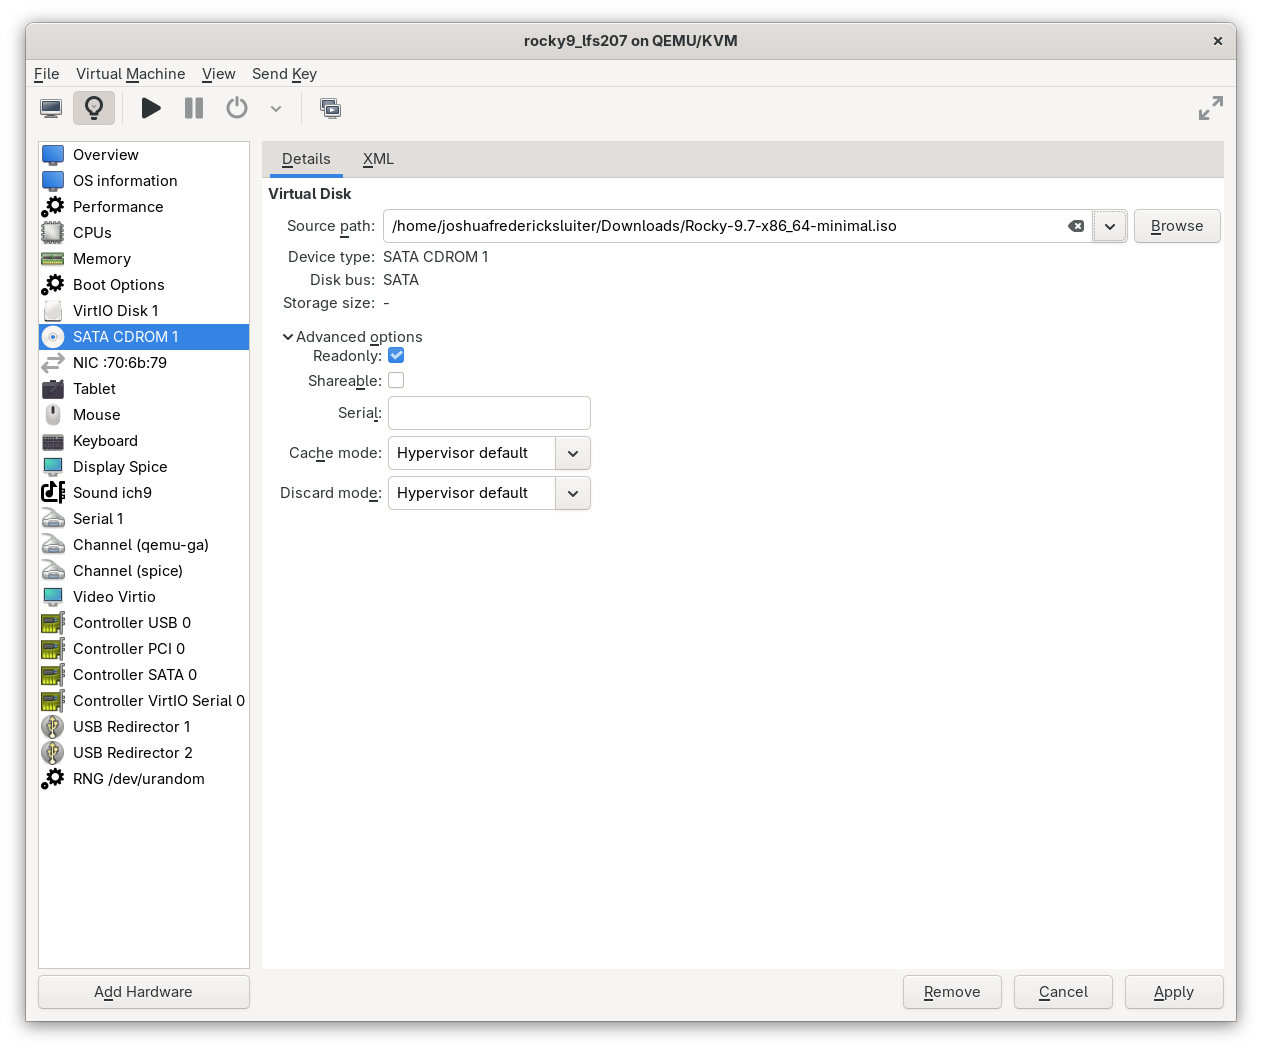
Task: Clear the source path with the erase icon
Action: [1076, 226]
